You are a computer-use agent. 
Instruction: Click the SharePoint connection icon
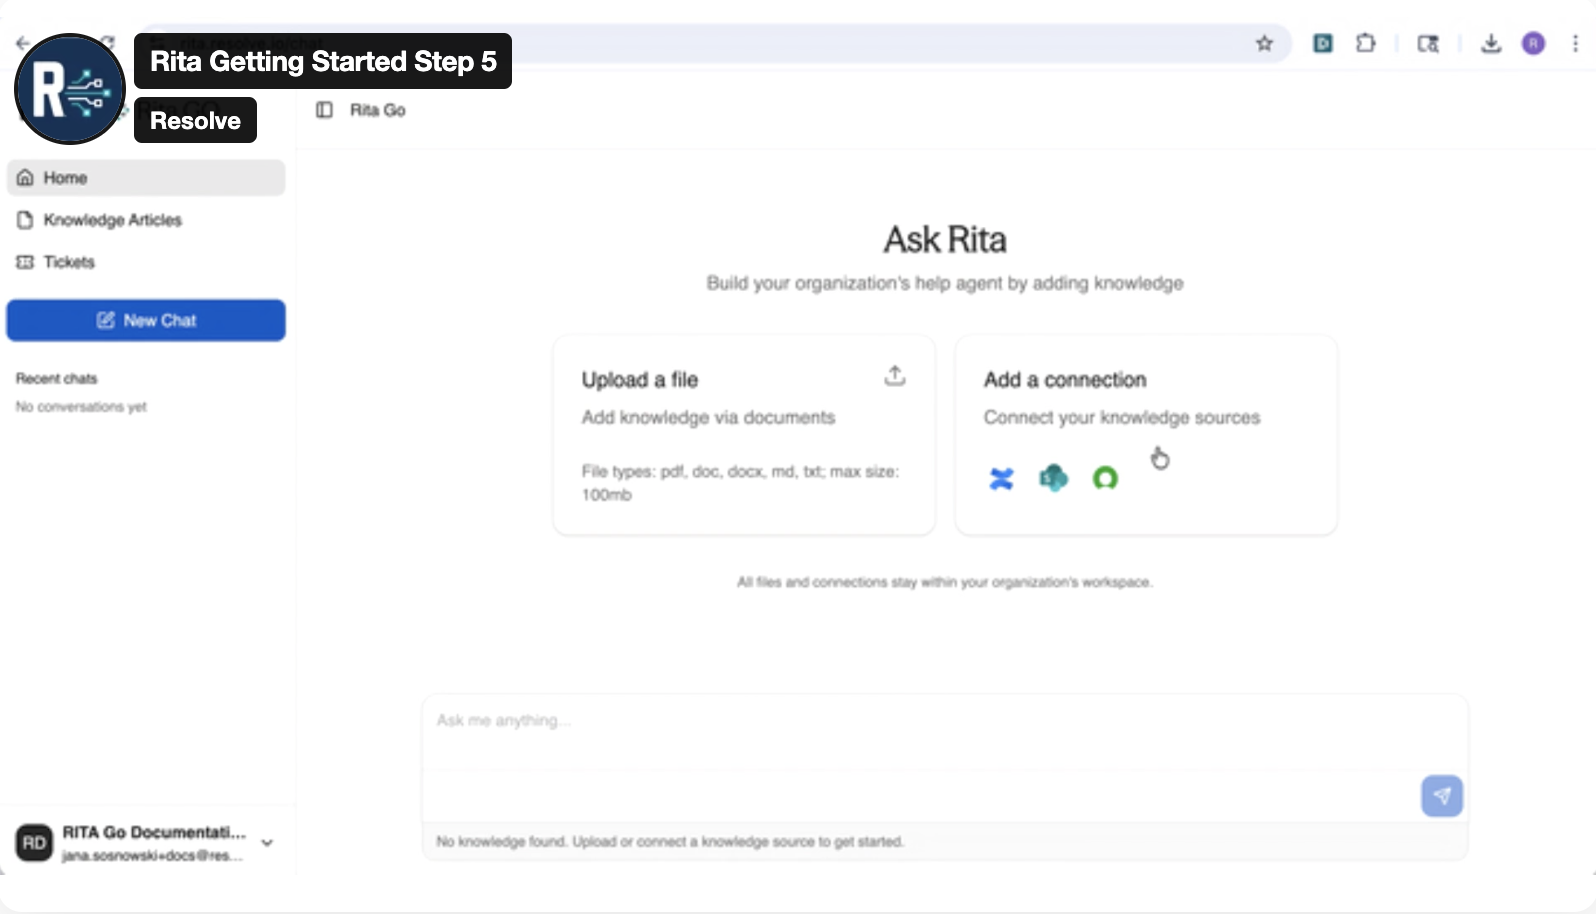(x=1053, y=479)
